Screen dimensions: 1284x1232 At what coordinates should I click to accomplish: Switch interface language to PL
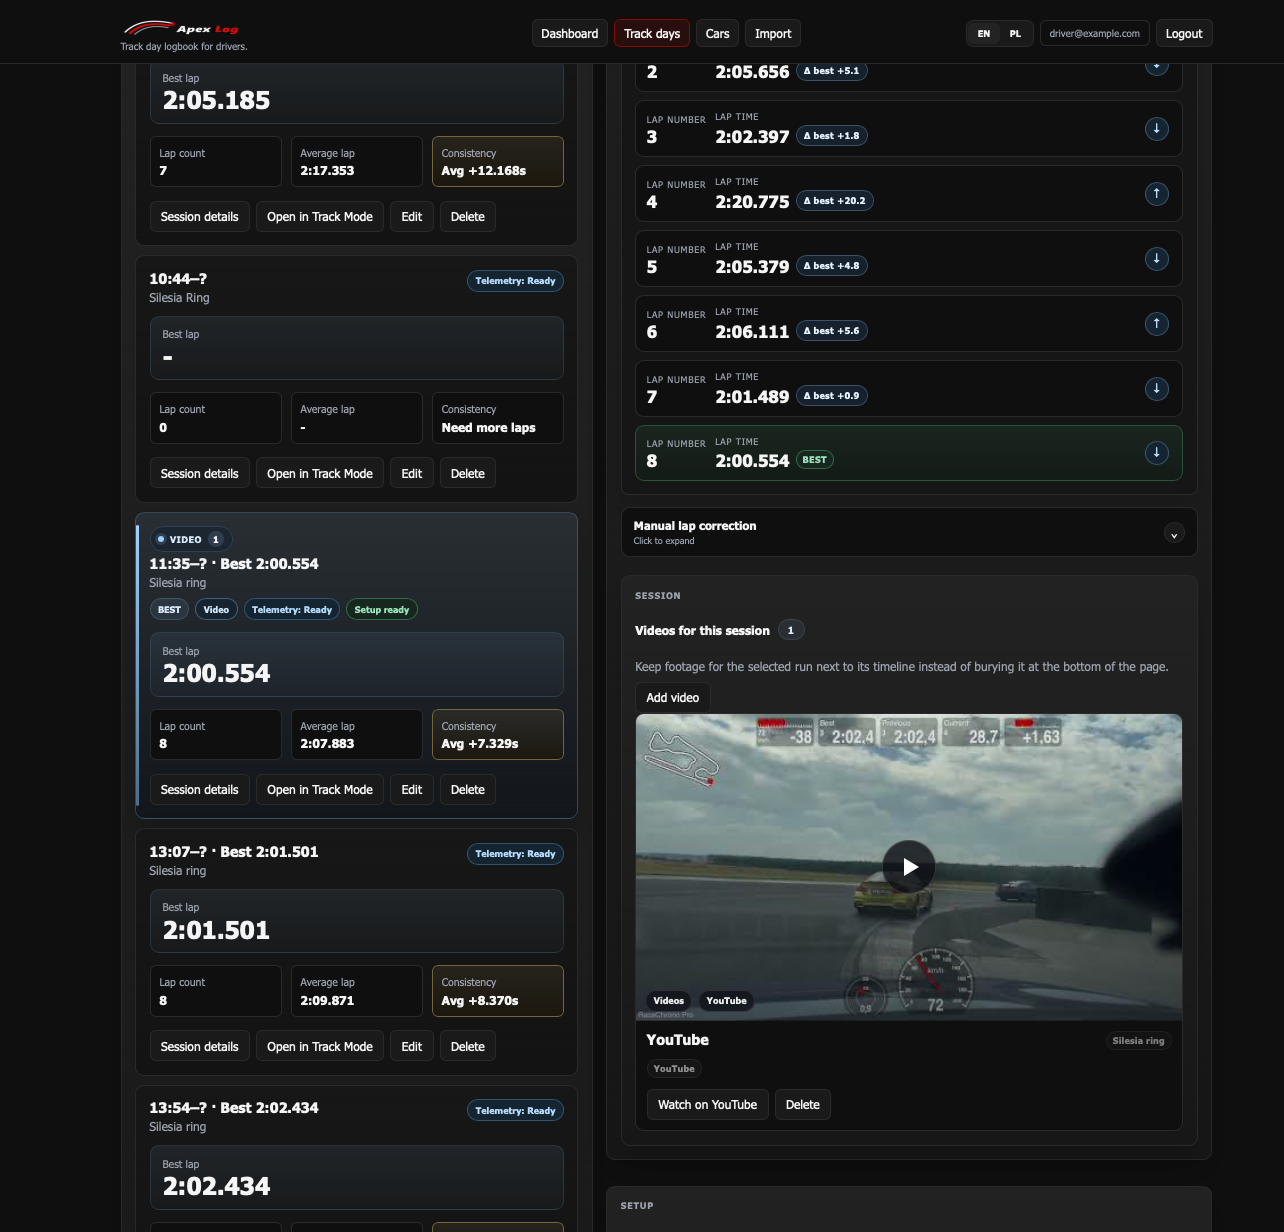click(x=1015, y=33)
